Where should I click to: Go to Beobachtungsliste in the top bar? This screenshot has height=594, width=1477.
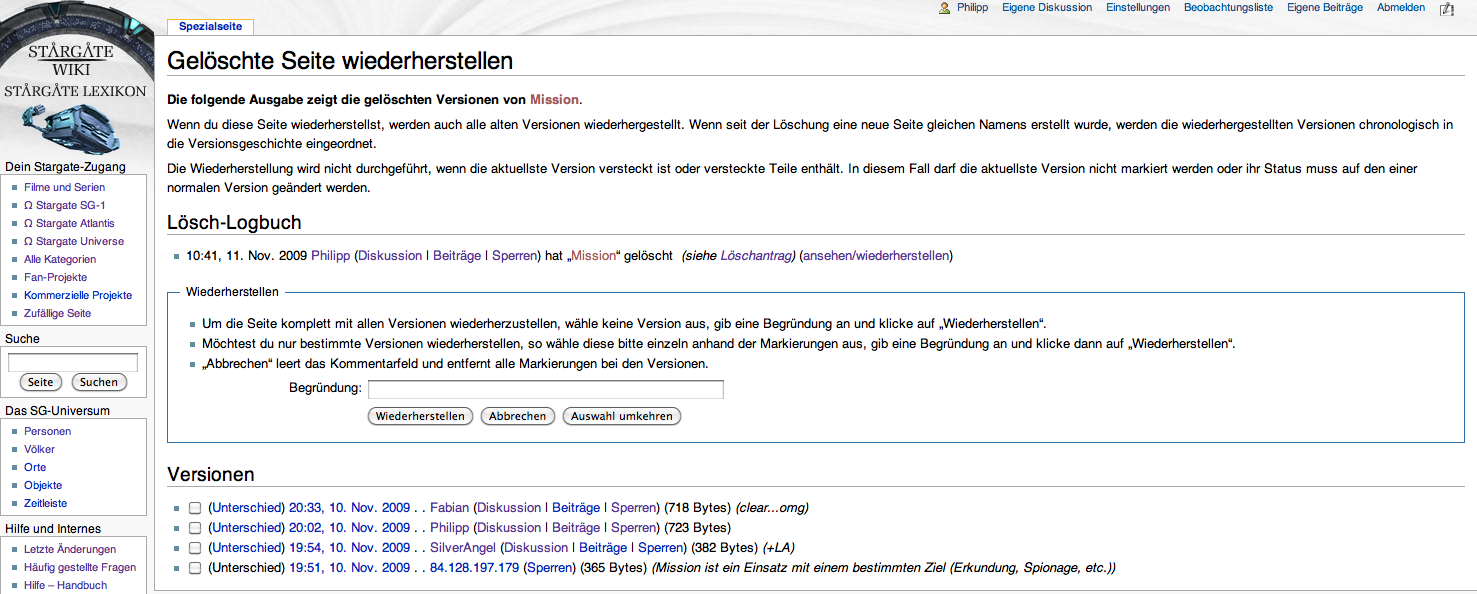point(1228,8)
